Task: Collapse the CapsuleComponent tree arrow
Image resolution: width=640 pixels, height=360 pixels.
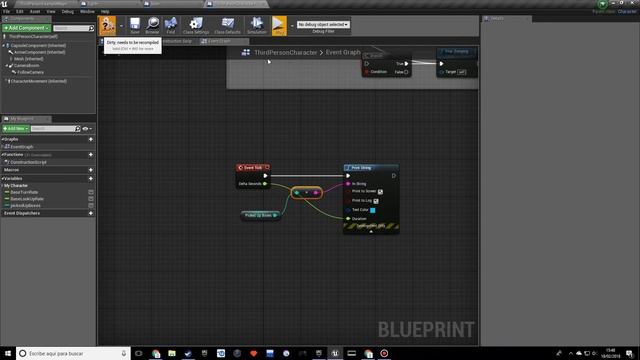Action: click(4, 45)
